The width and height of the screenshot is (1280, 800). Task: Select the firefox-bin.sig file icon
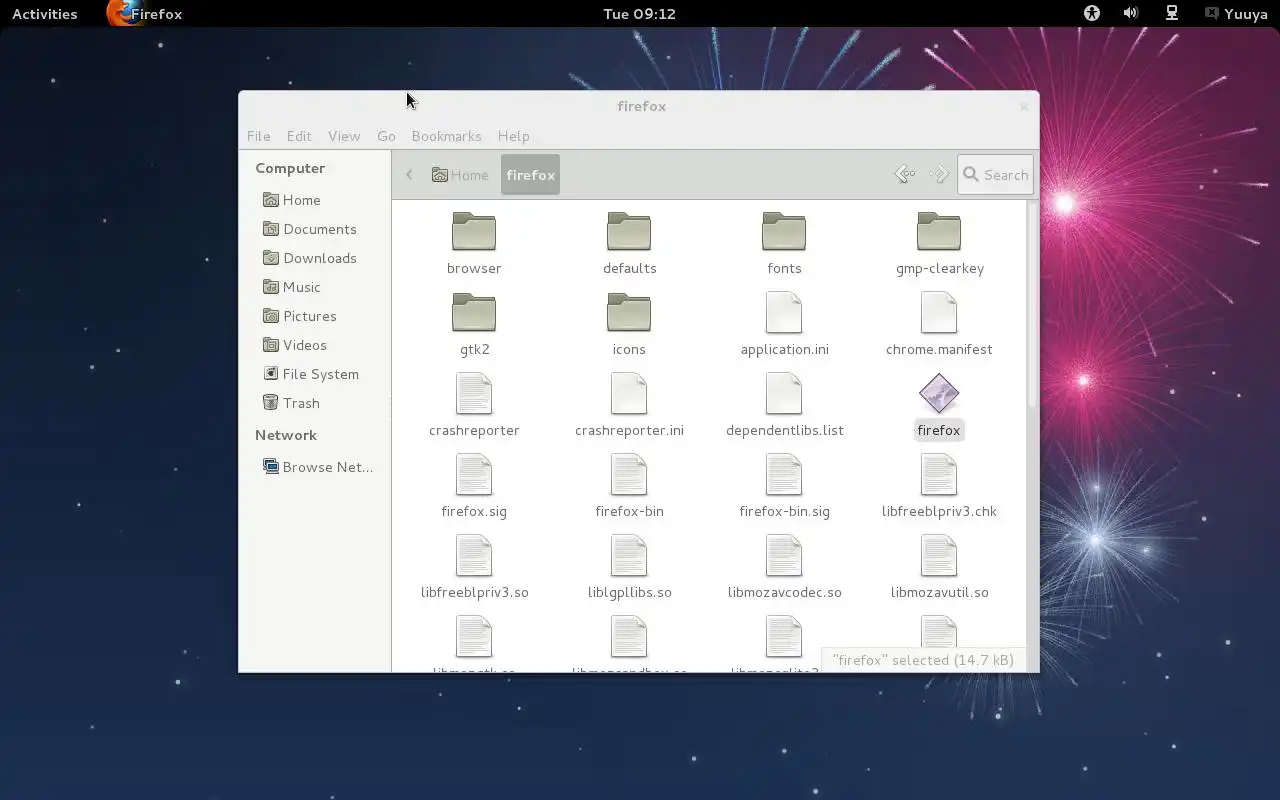784,475
